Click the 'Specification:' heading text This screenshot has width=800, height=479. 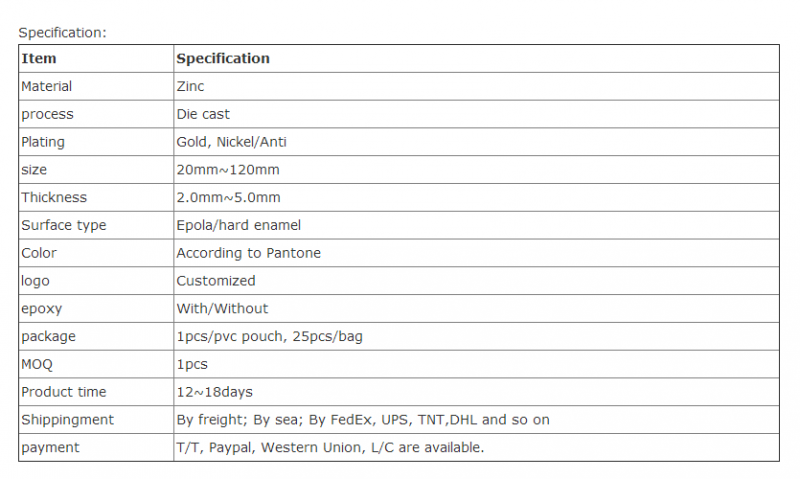click(x=62, y=33)
